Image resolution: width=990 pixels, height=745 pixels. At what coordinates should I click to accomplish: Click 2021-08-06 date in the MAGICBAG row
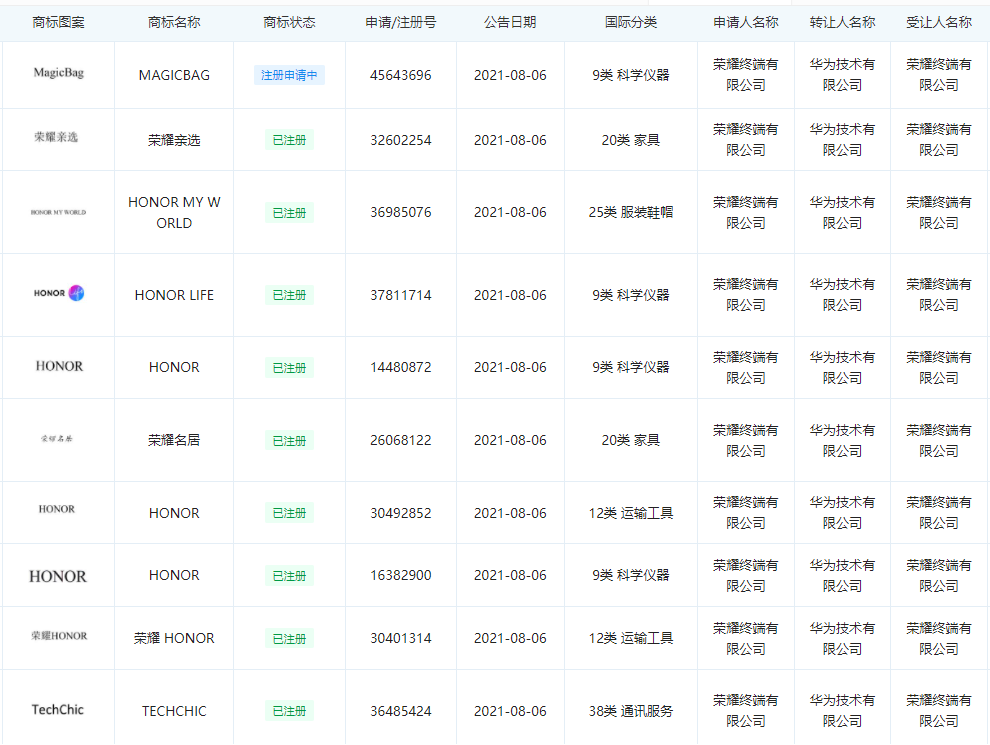click(510, 75)
